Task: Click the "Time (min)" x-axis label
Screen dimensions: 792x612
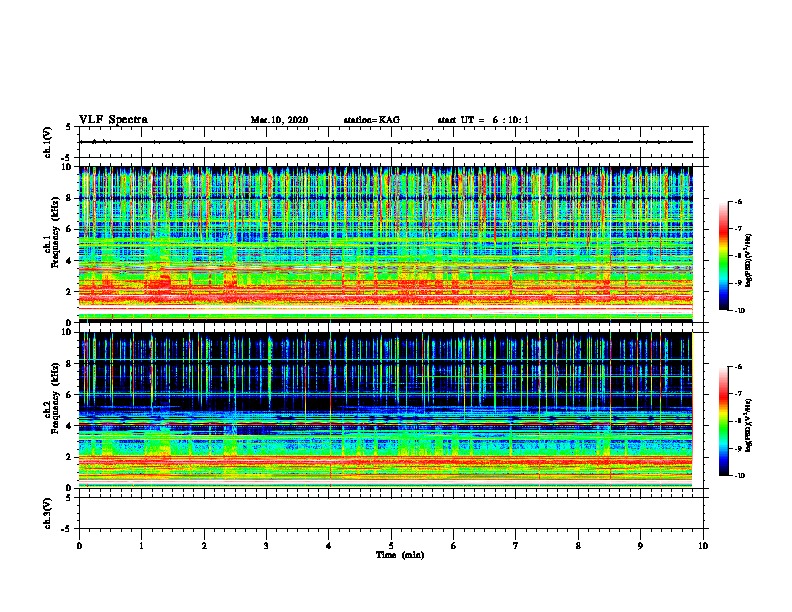Action: [x=400, y=555]
